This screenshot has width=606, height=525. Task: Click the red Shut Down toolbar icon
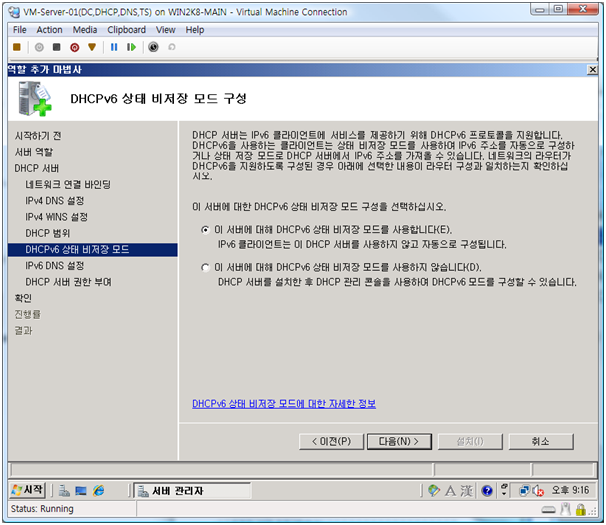point(75,47)
